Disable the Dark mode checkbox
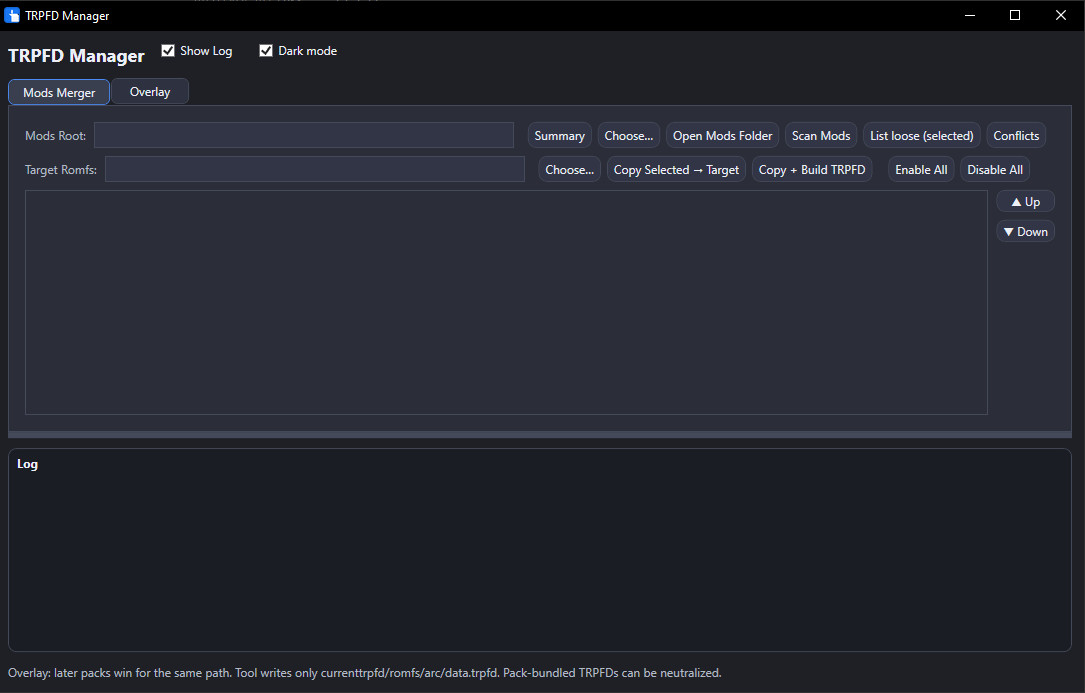The height and width of the screenshot is (693, 1085). point(266,51)
